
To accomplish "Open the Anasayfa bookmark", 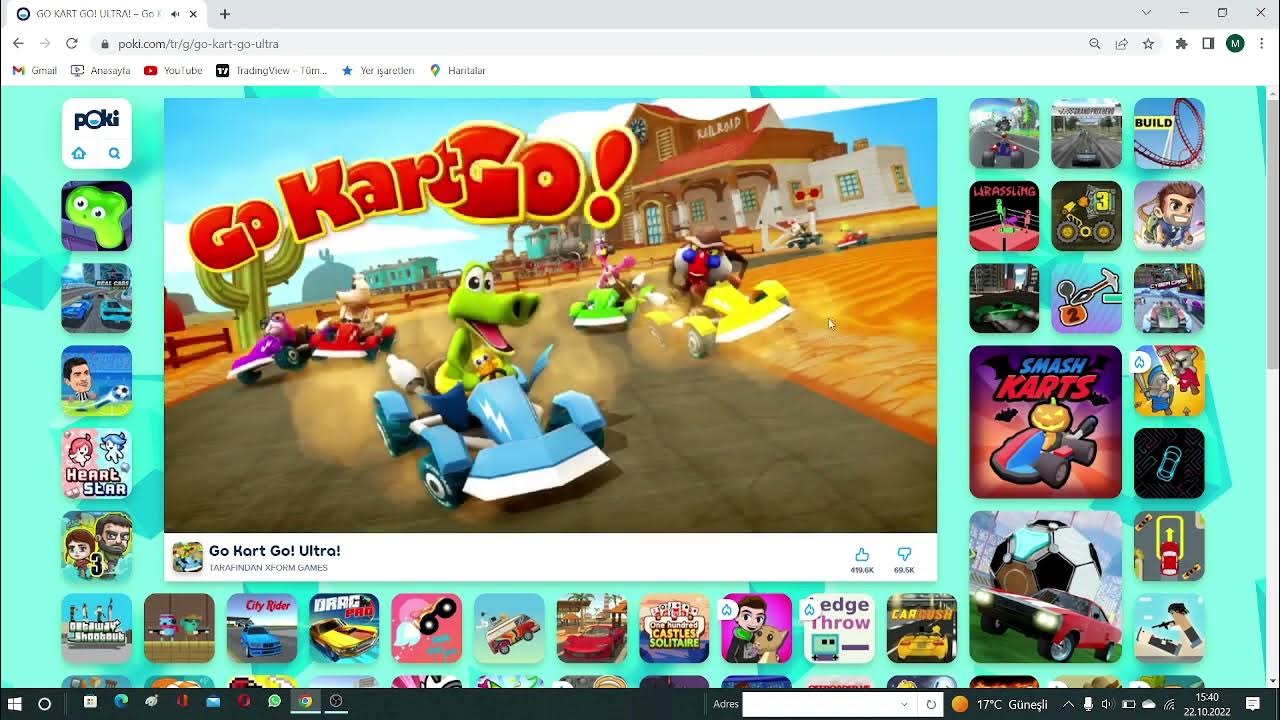I will click(x=101, y=71).
